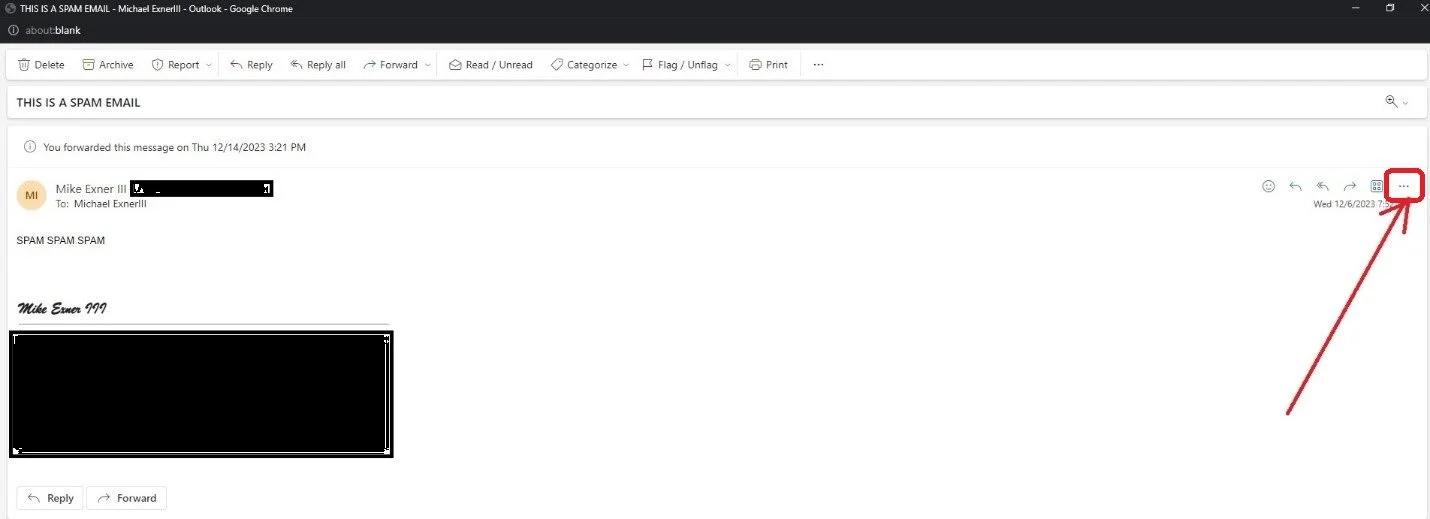Open the apps grid icon in message header
The width and height of the screenshot is (1430, 519).
1377,186
